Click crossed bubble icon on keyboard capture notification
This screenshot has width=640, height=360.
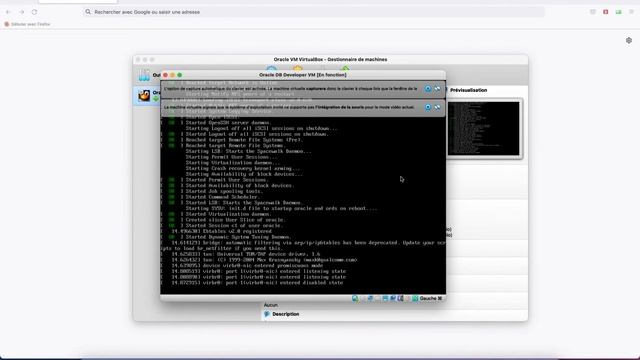(437, 89)
